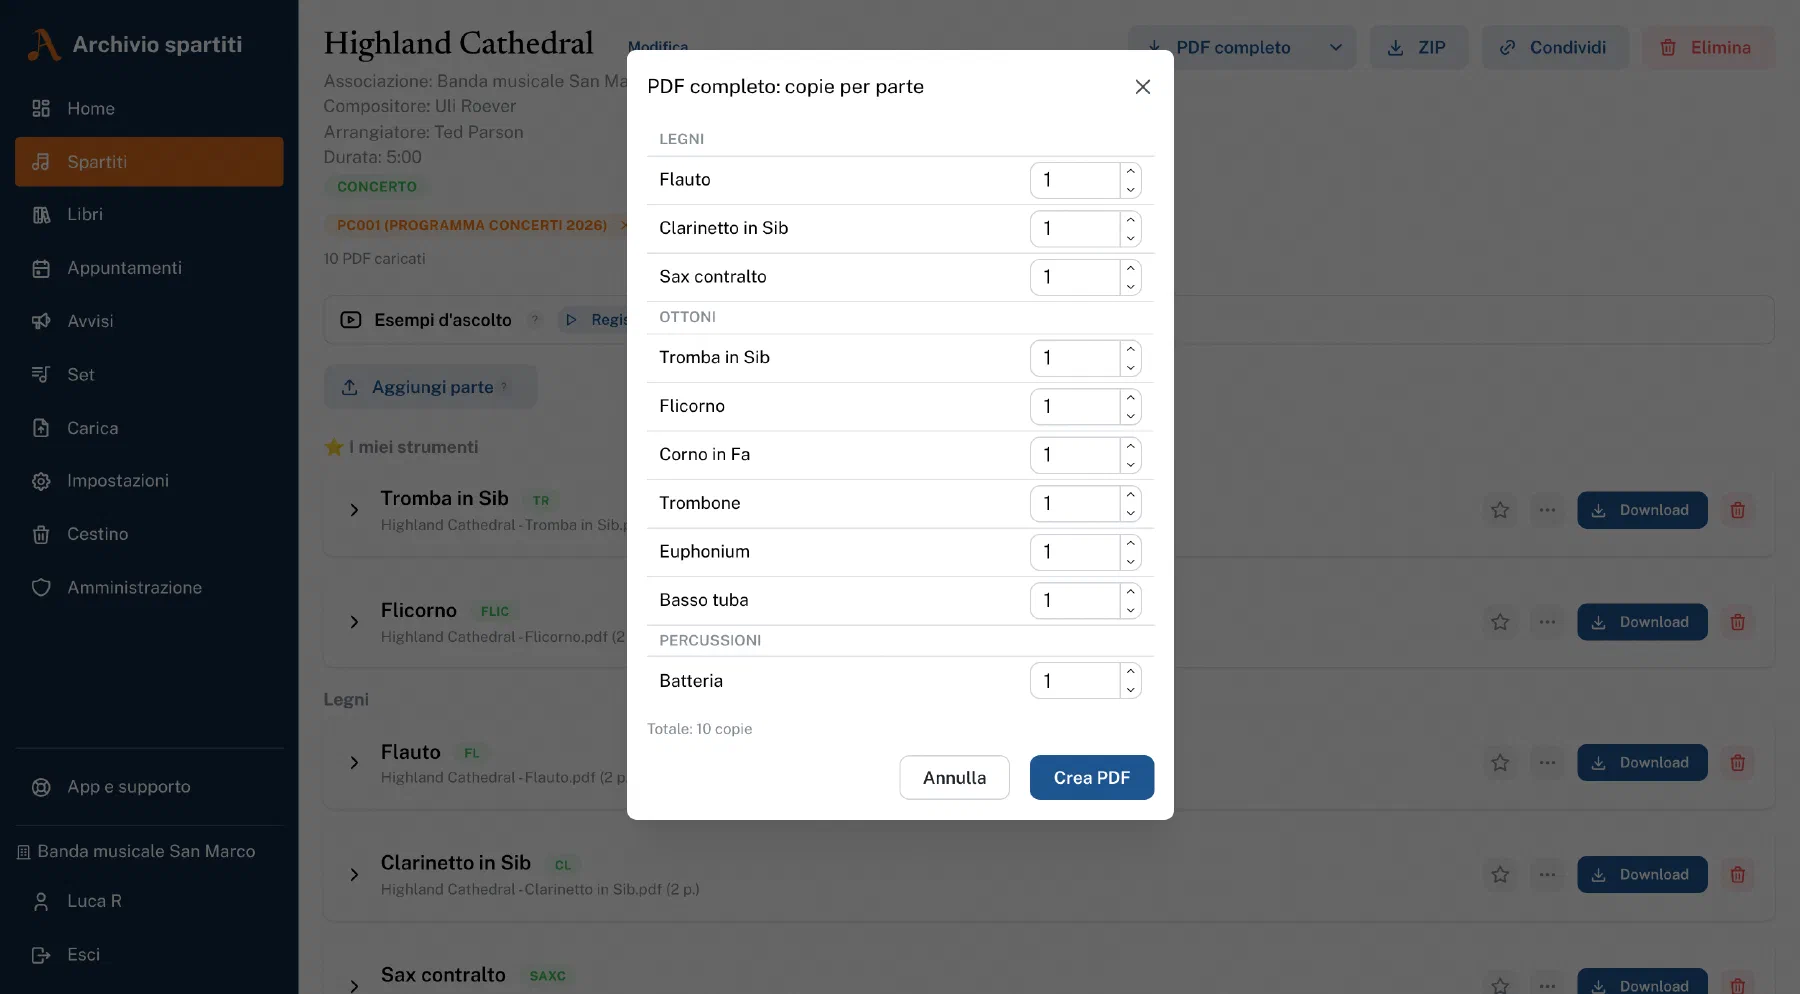Viewport: 1800px width, 994px height.
Task: Click Aggiungi parte upload button
Action: coord(430,387)
